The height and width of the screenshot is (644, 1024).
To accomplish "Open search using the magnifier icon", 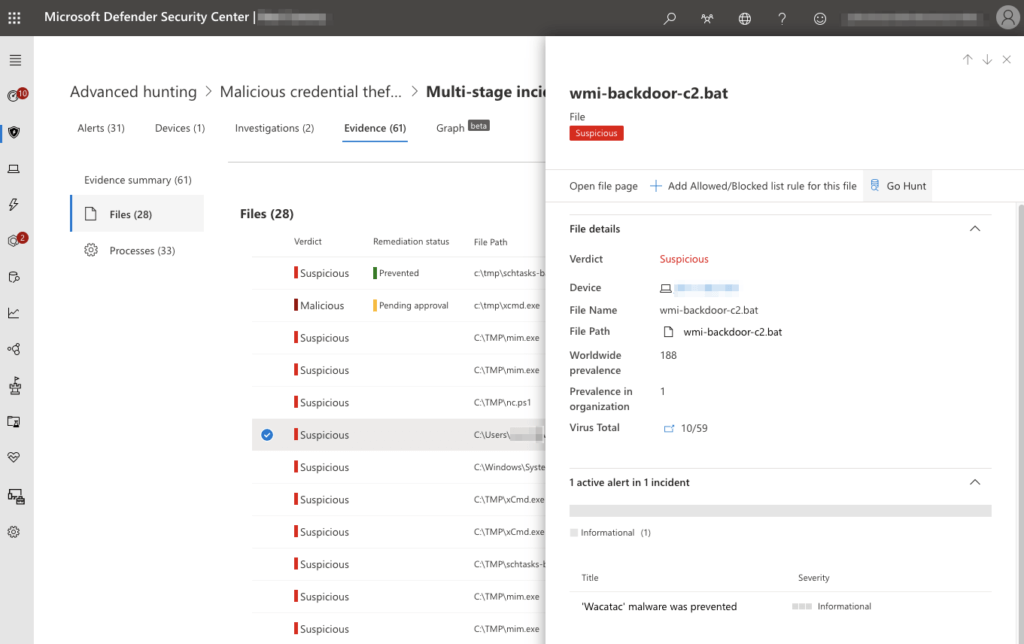I will tap(669, 18).
